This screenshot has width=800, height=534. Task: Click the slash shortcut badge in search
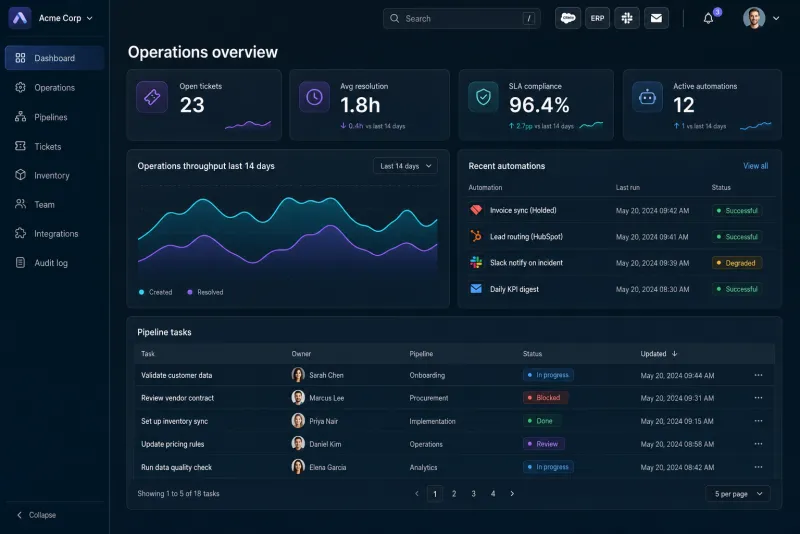529,18
